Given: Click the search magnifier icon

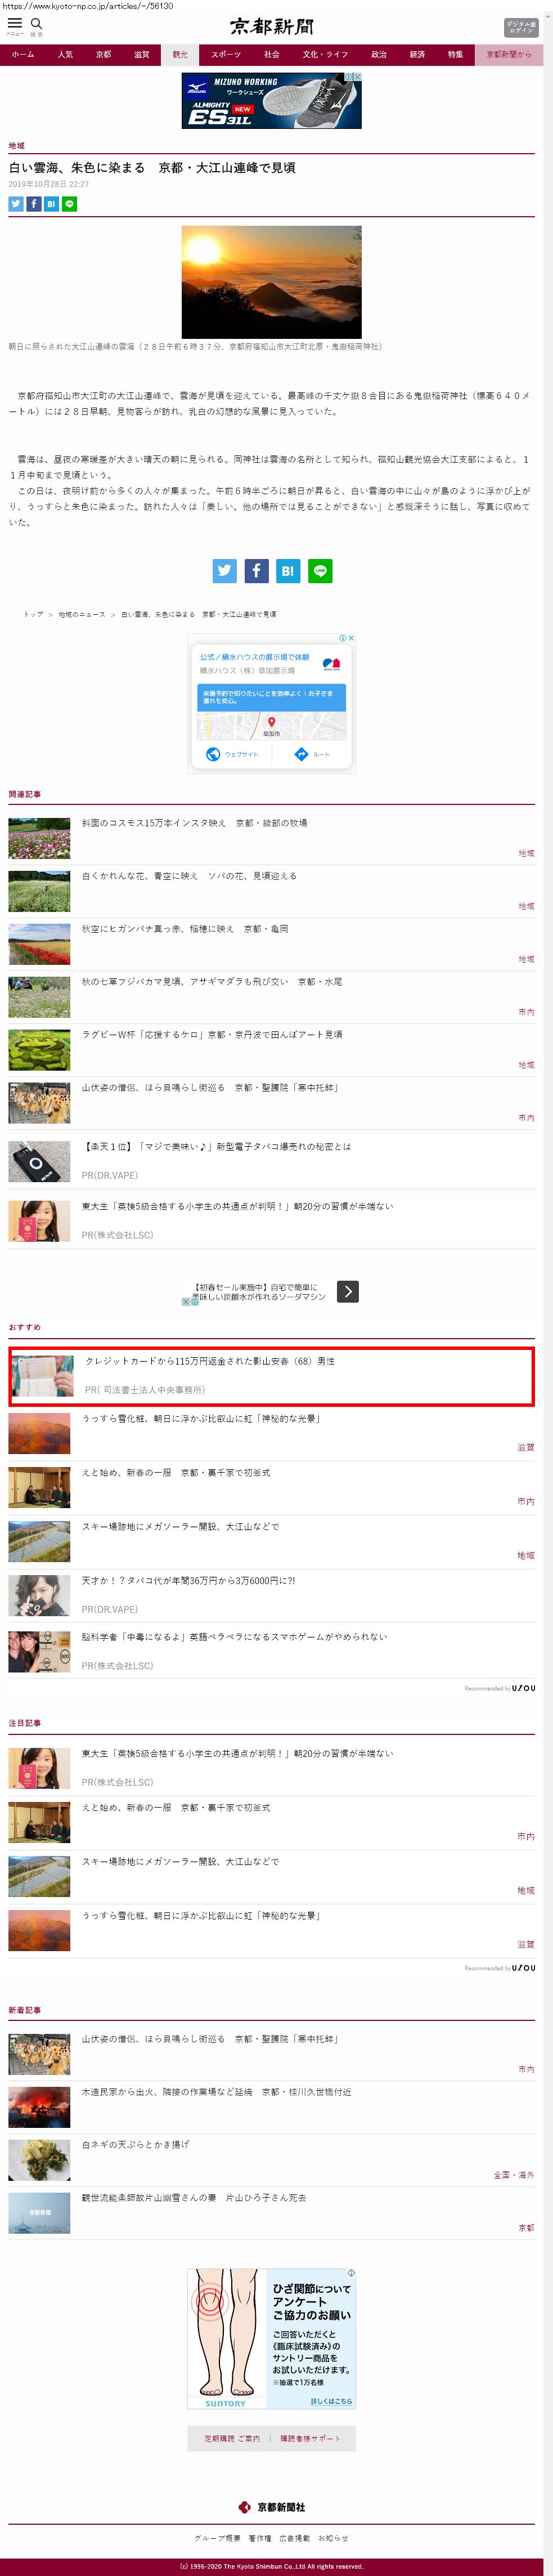Looking at the screenshot, I should click(37, 24).
